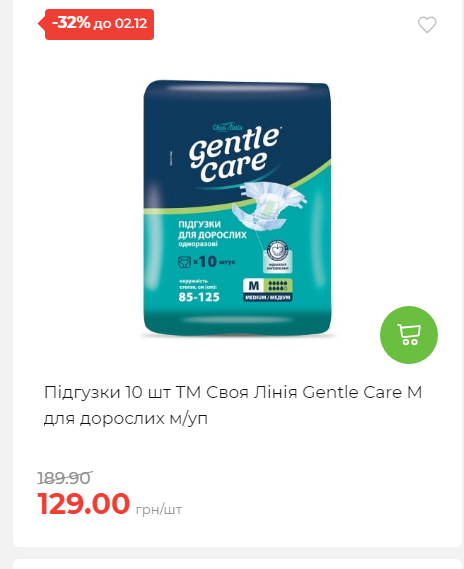Click the 85-125 hip measurement on the package
464x569 pixels.
coord(199,297)
